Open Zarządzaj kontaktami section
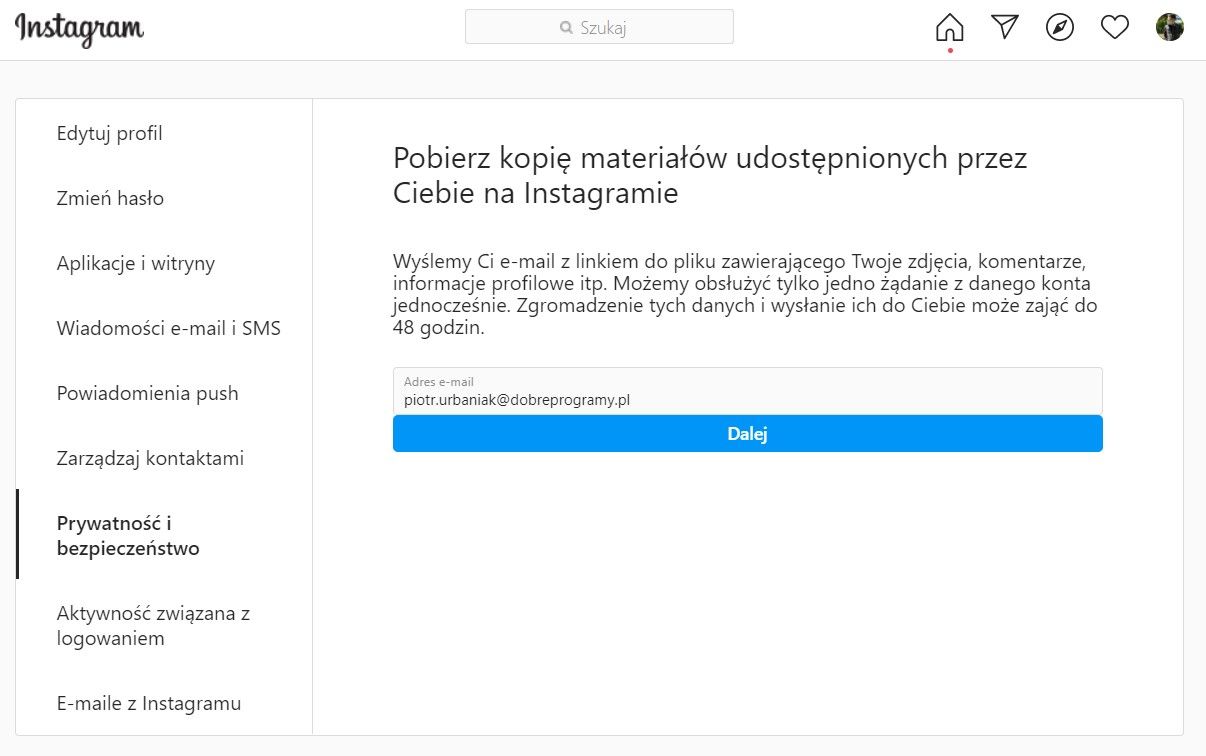This screenshot has height=756, width=1206. pos(150,458)
